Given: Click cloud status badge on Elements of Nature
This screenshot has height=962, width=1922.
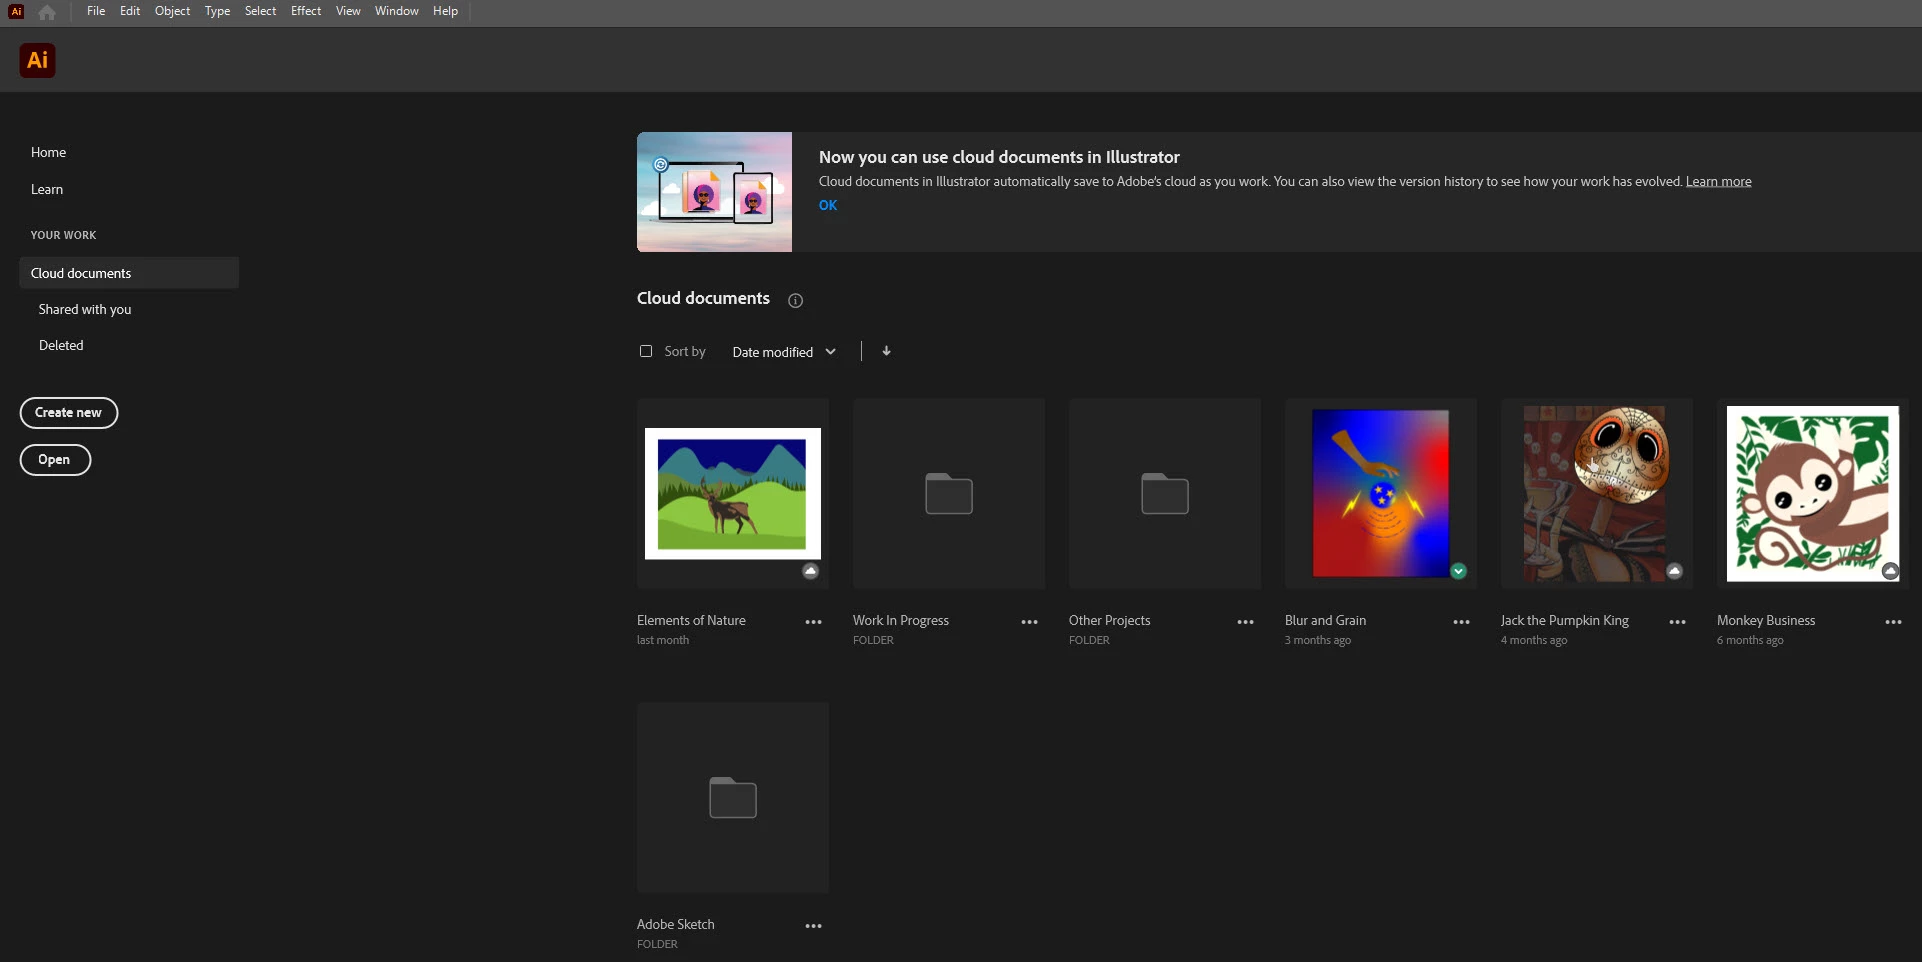Looking at the screenshot, I should pyautogui.click(x=811, y=571).
